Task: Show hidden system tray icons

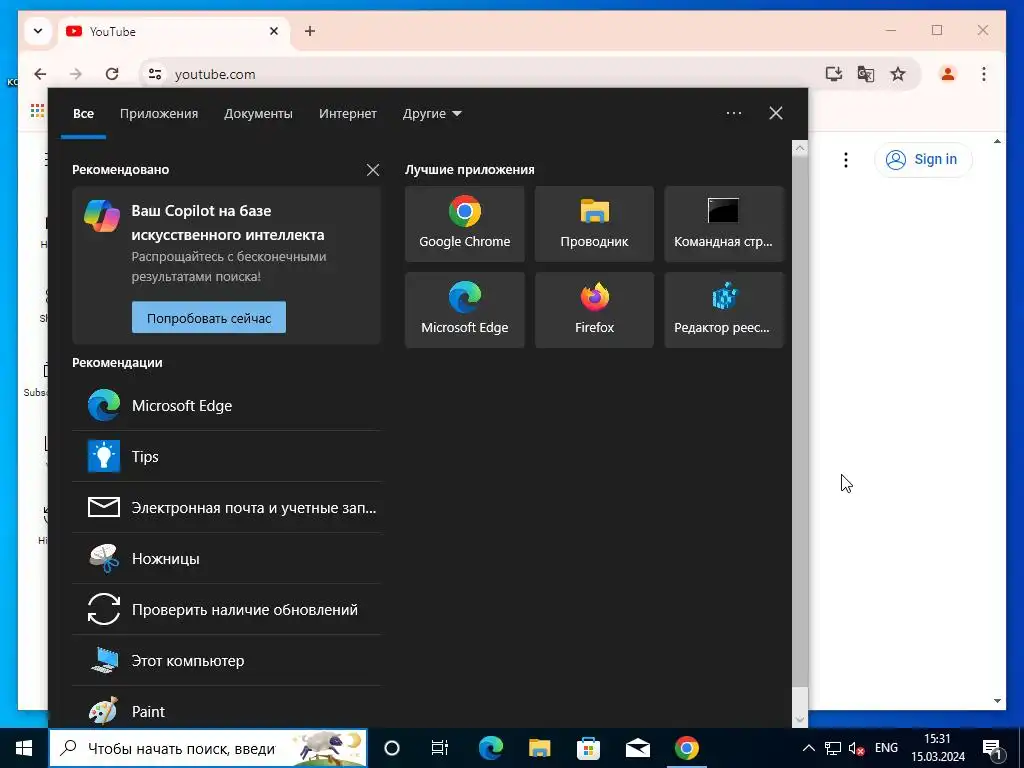Action: 808,748
